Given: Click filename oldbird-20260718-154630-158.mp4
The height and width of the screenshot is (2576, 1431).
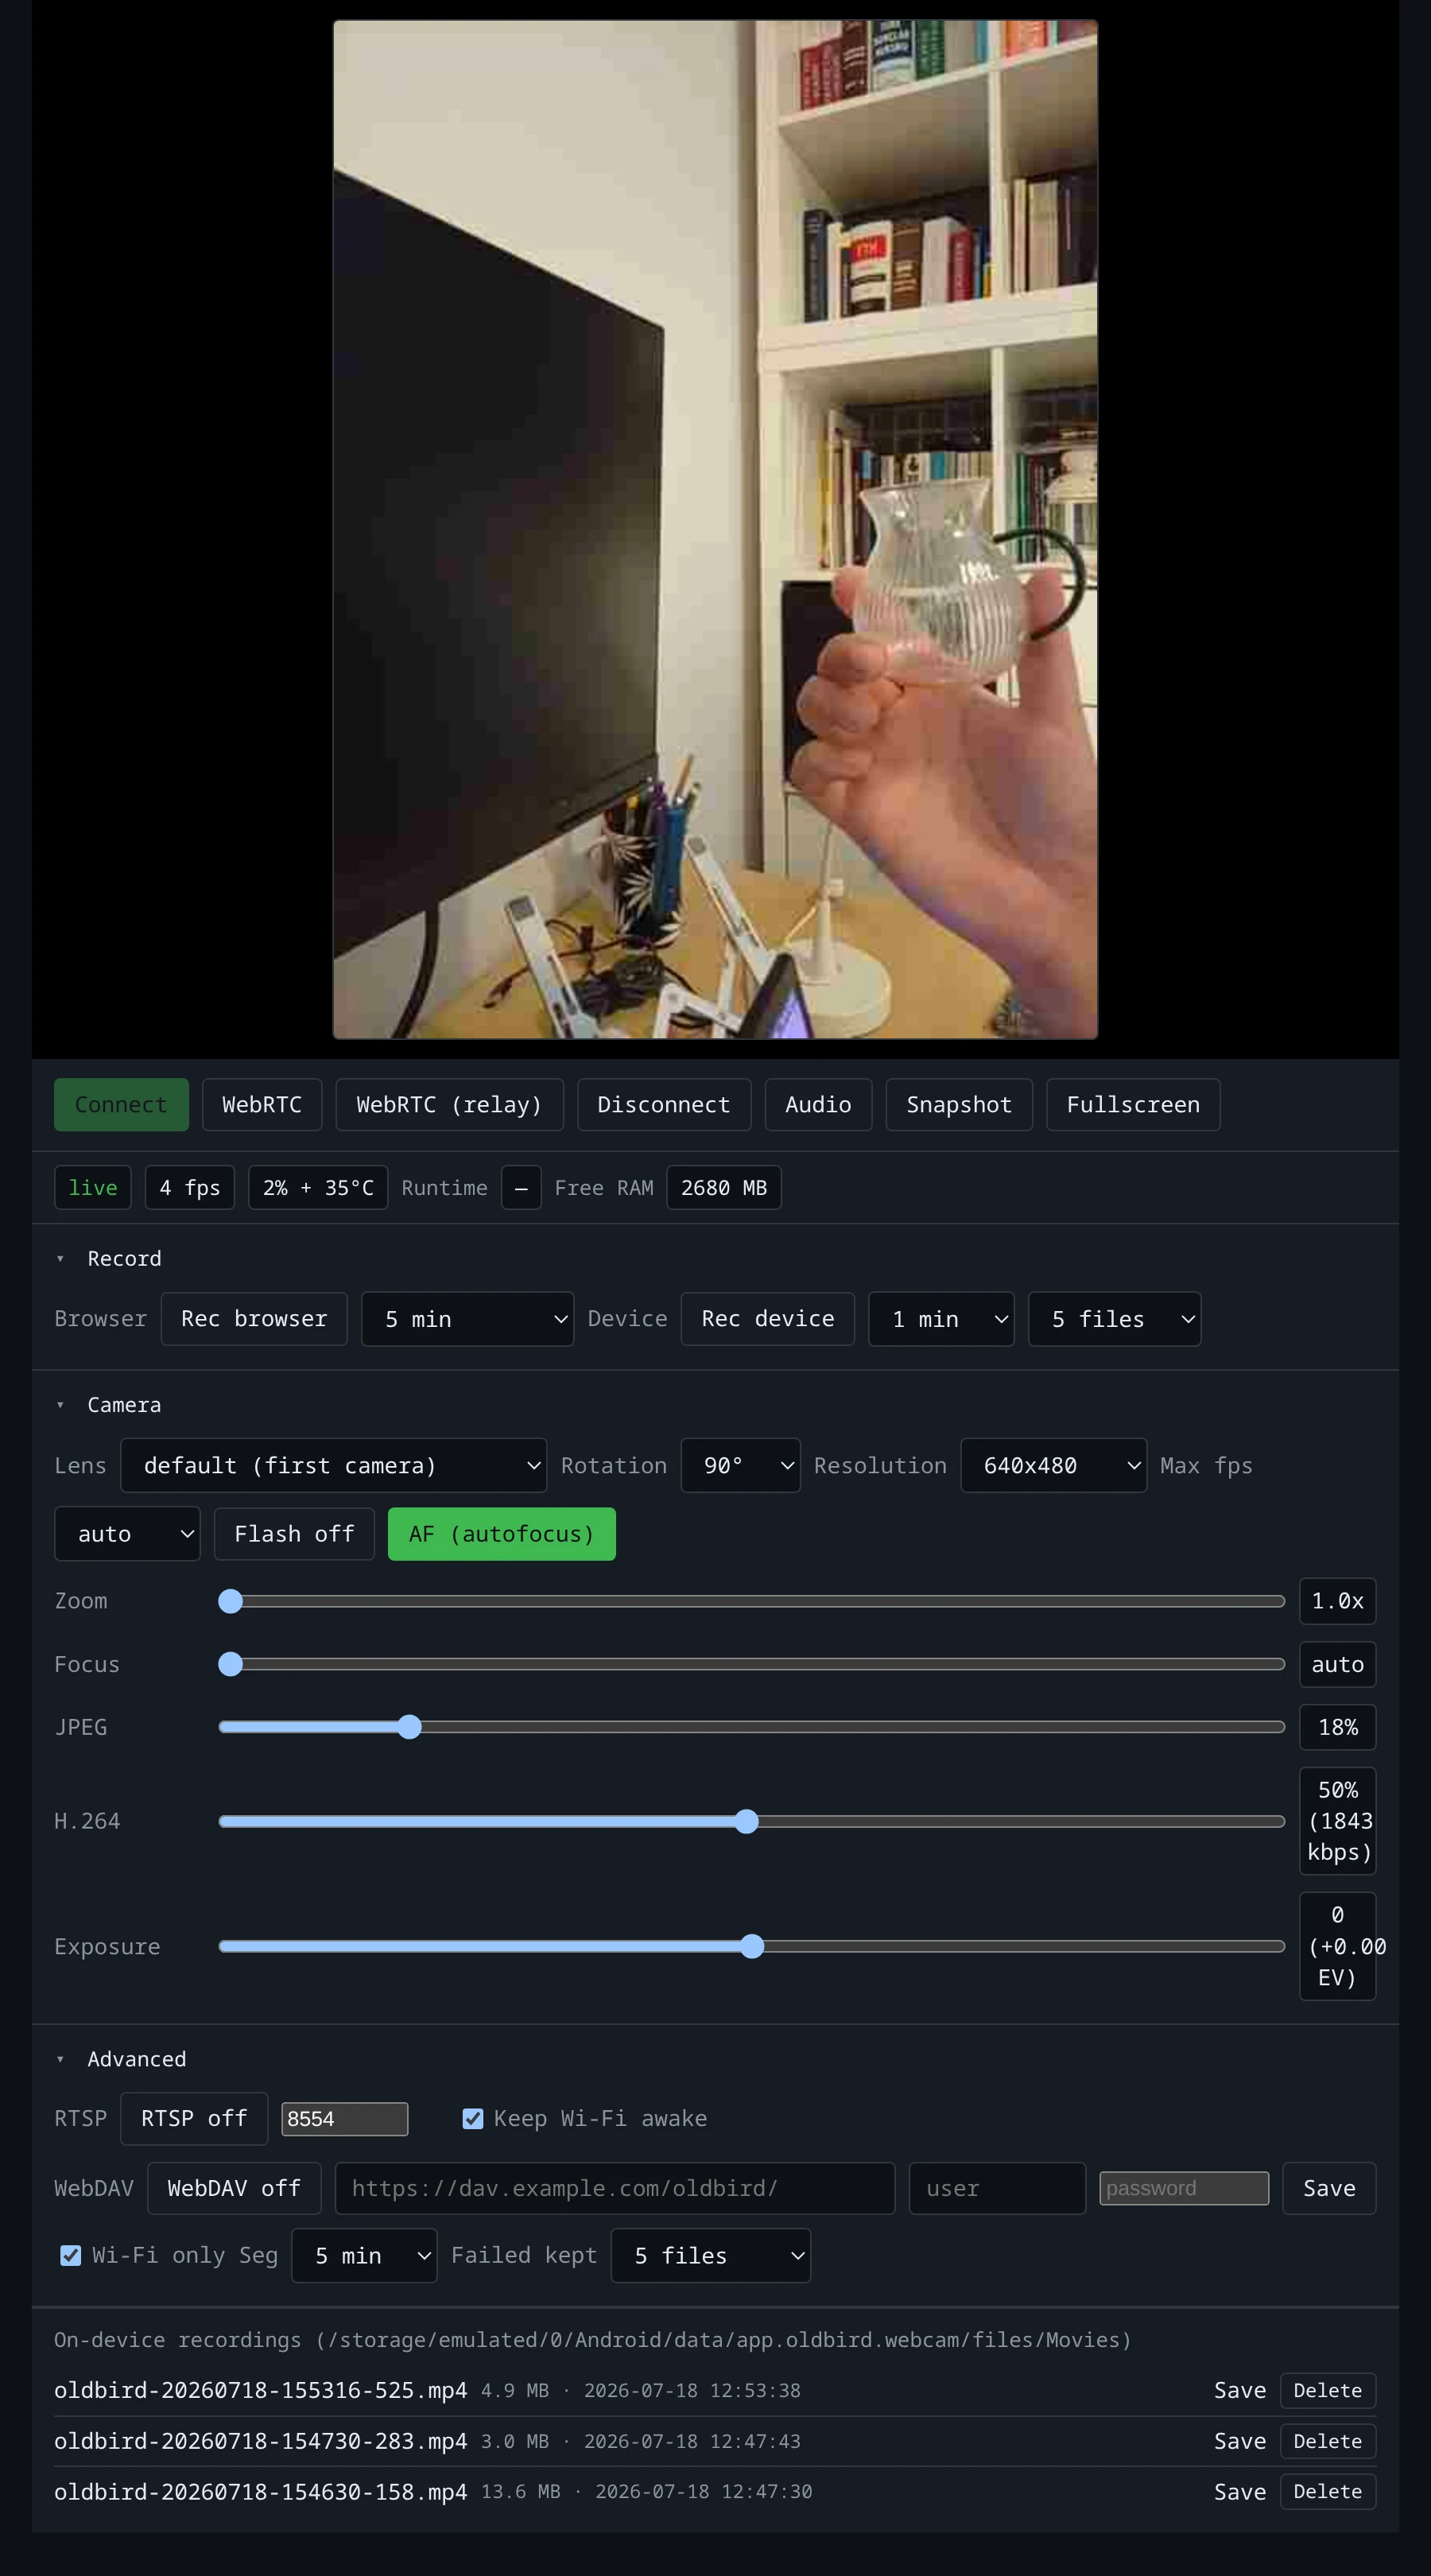Looking at the screenshot, I should (x=260, y=2492).
